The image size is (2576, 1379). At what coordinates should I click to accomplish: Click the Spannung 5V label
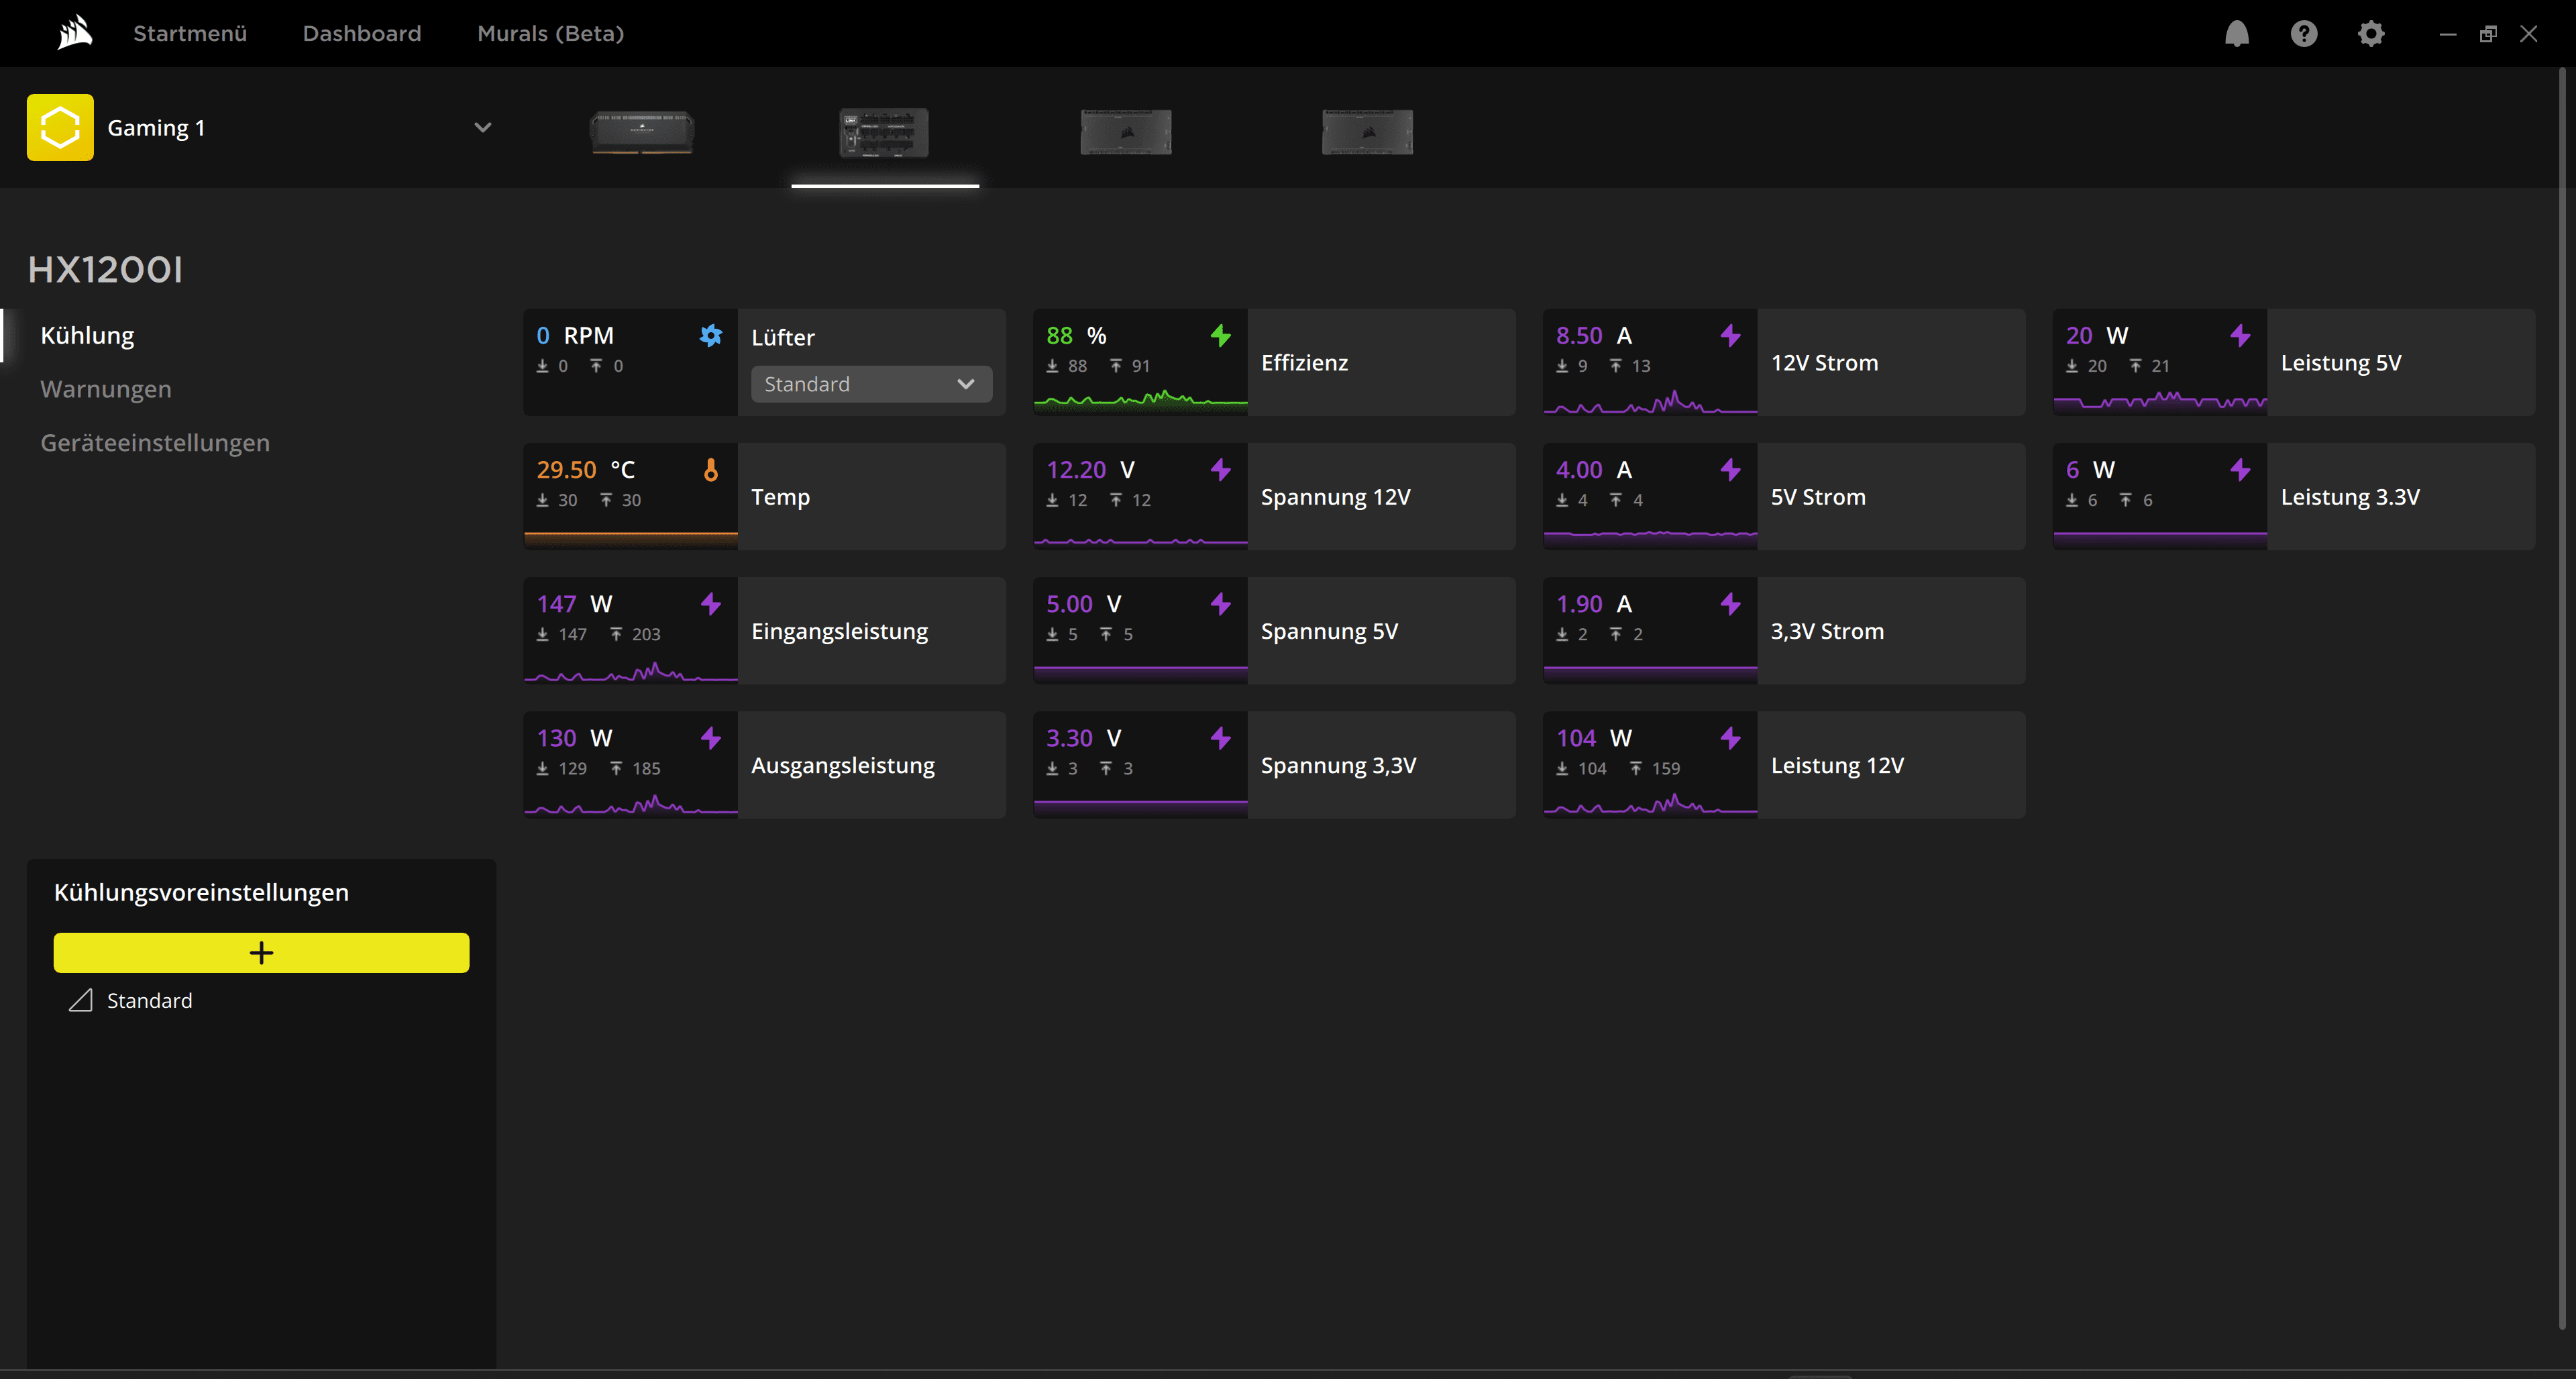point(1329,631)
